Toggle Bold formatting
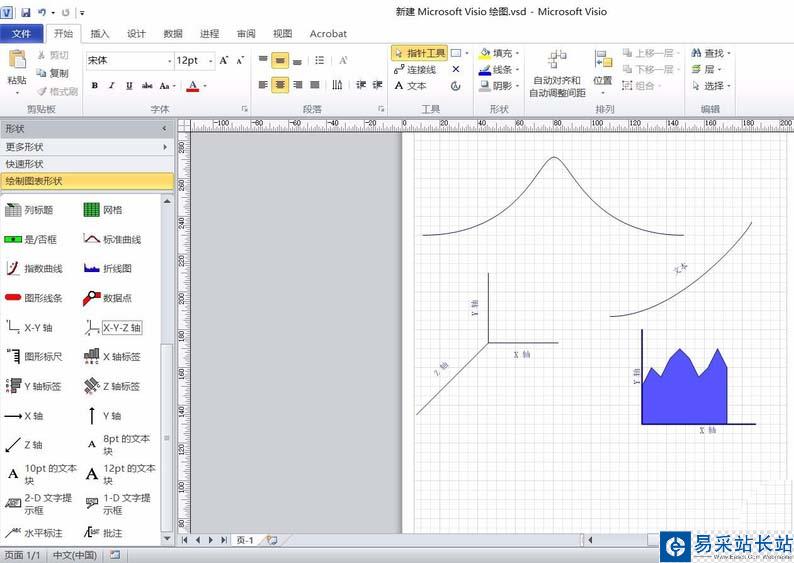 95,86
